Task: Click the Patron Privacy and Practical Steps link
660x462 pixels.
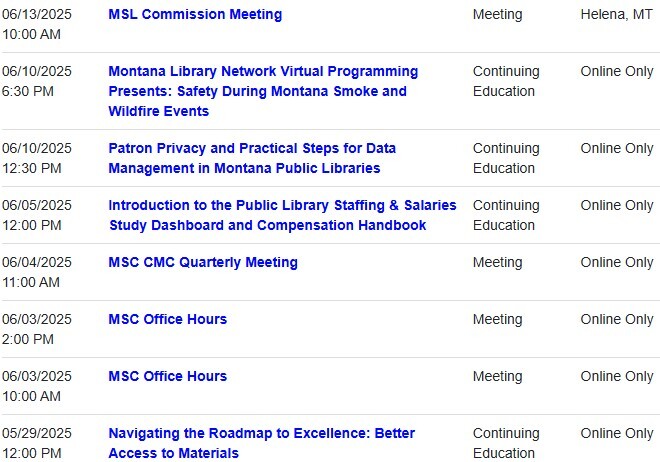Action: click(x=251, y=158)
